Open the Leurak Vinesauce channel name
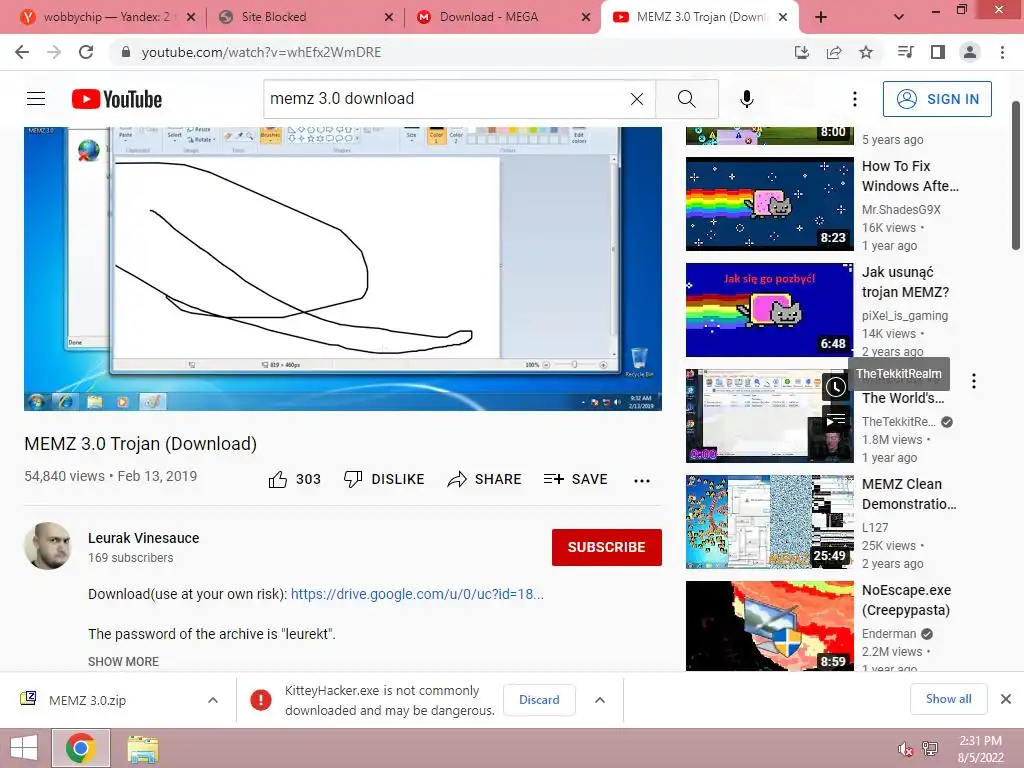1024x768 pixels. point(144,538)
